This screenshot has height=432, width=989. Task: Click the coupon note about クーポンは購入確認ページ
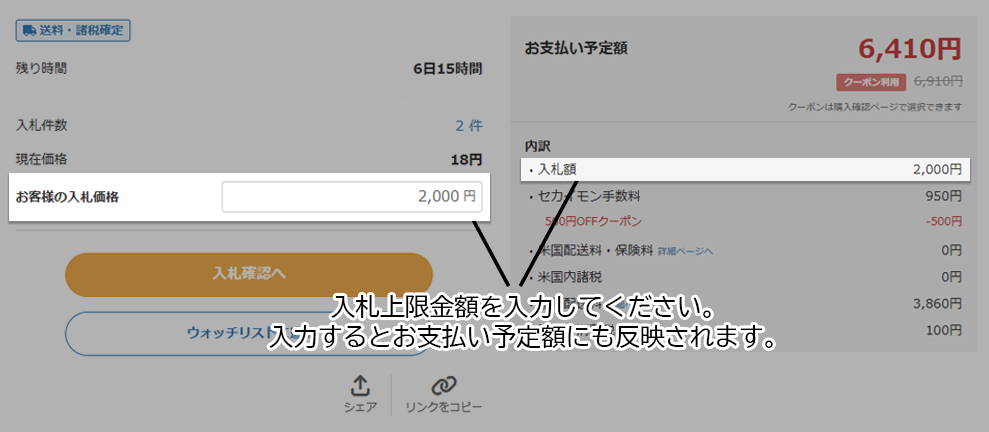click(x=875, y=107)
